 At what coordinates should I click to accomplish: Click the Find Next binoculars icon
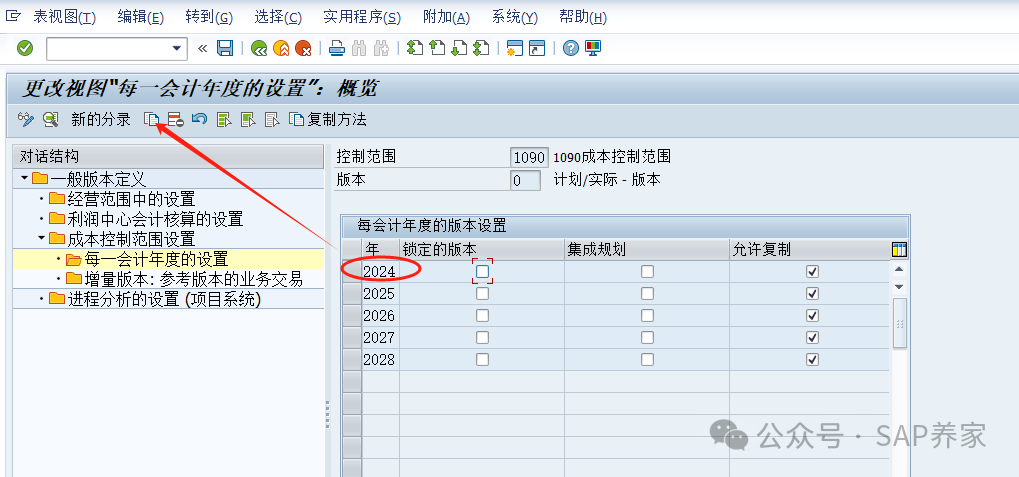(381, 48)
